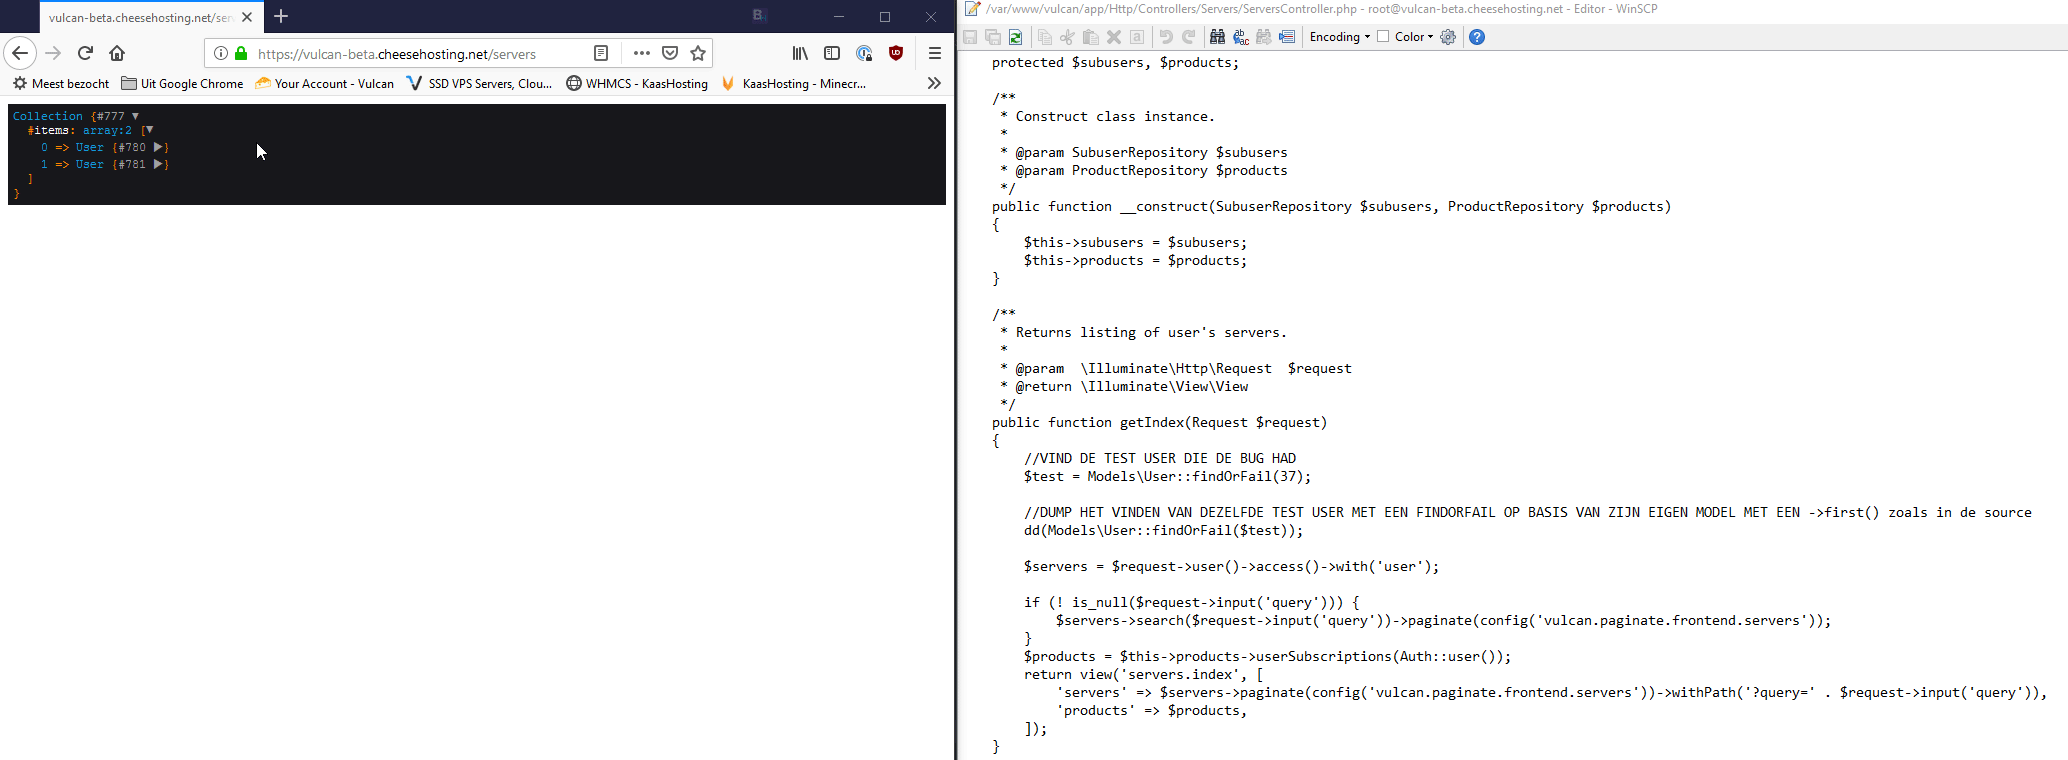Click the uBlock Origin shield icon

click(x=896, y=53)
